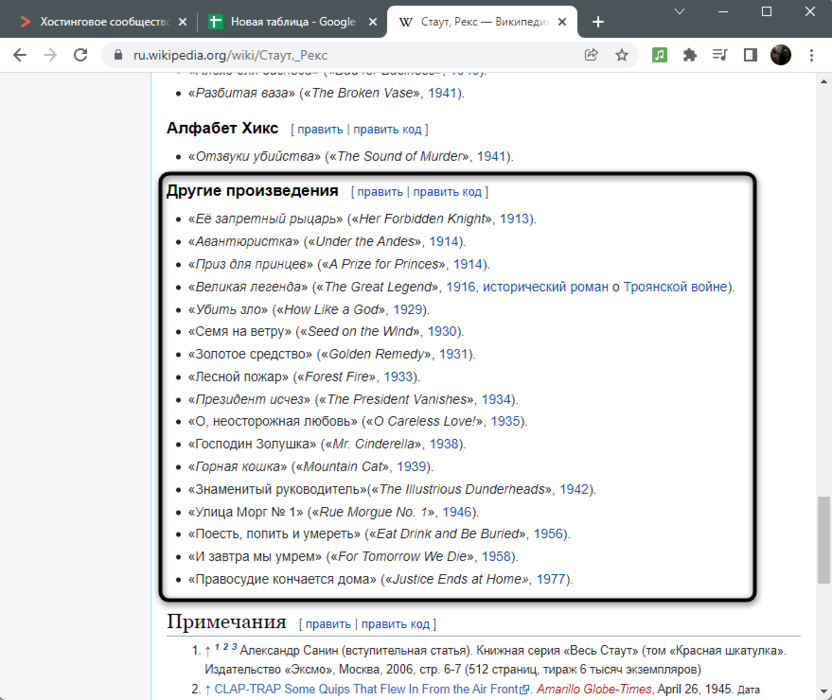This screenshot has height=700, width=832.
Task: Click the vertical page scrollbar thumb
Action: point(822,539)
